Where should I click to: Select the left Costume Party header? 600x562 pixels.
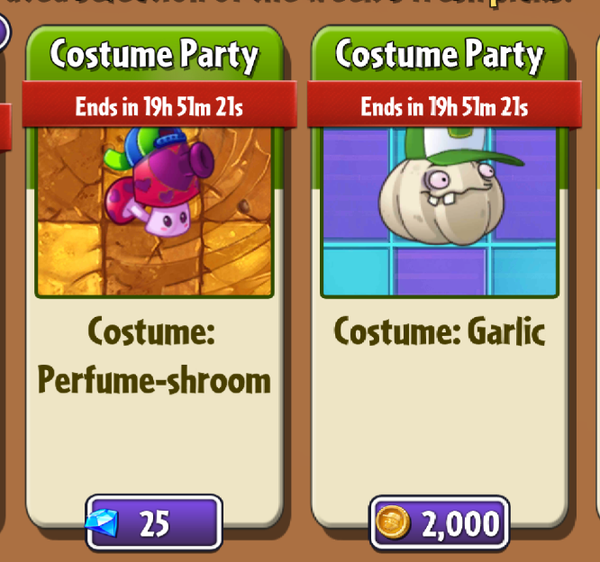(154, 55)
